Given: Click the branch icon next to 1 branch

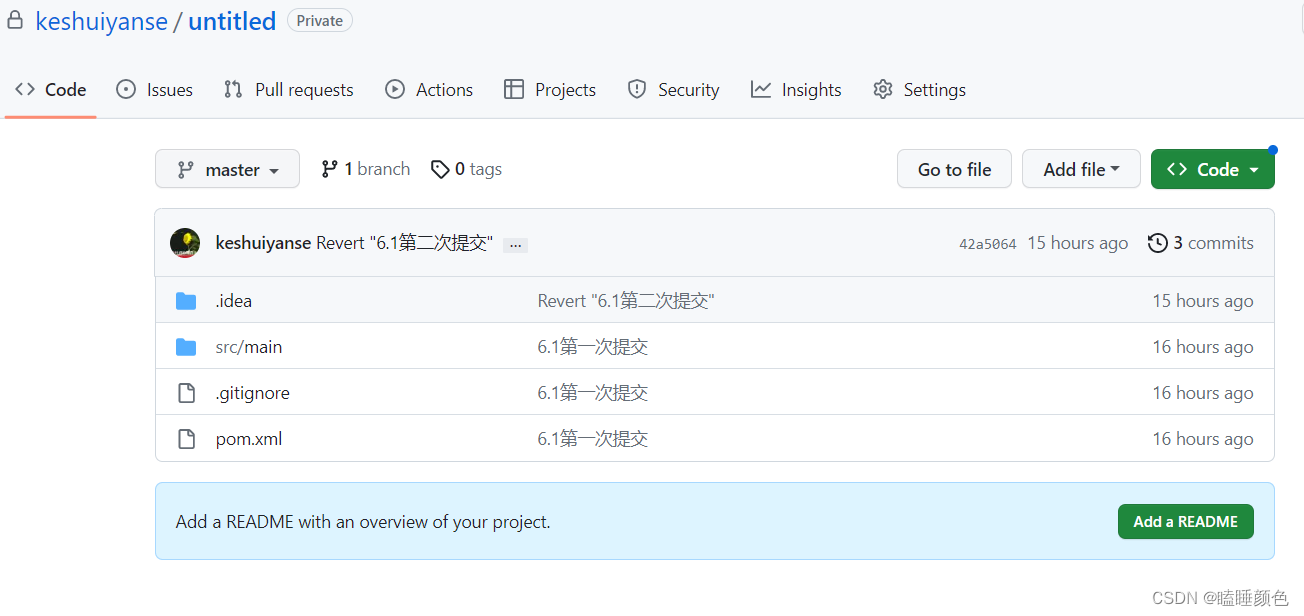Looking at the screenshot, I should pos(329,169).
